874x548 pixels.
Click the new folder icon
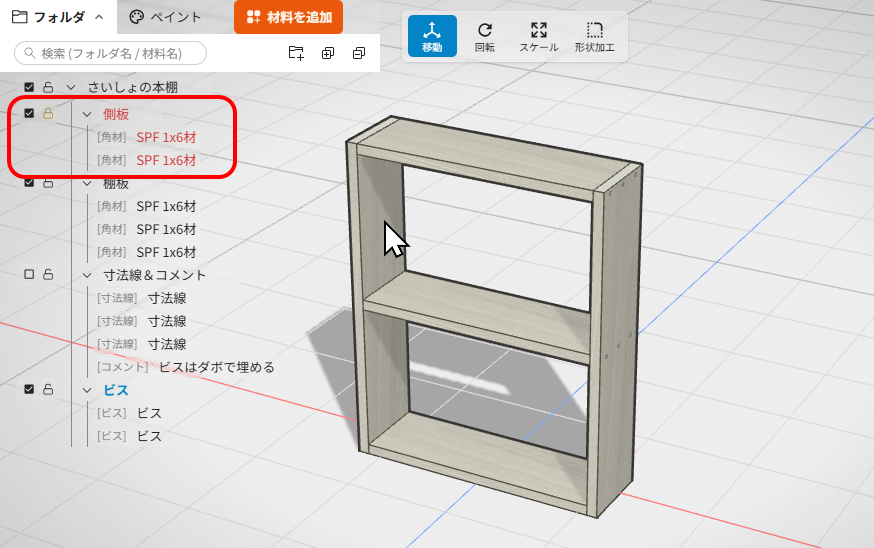click(296, 53)
